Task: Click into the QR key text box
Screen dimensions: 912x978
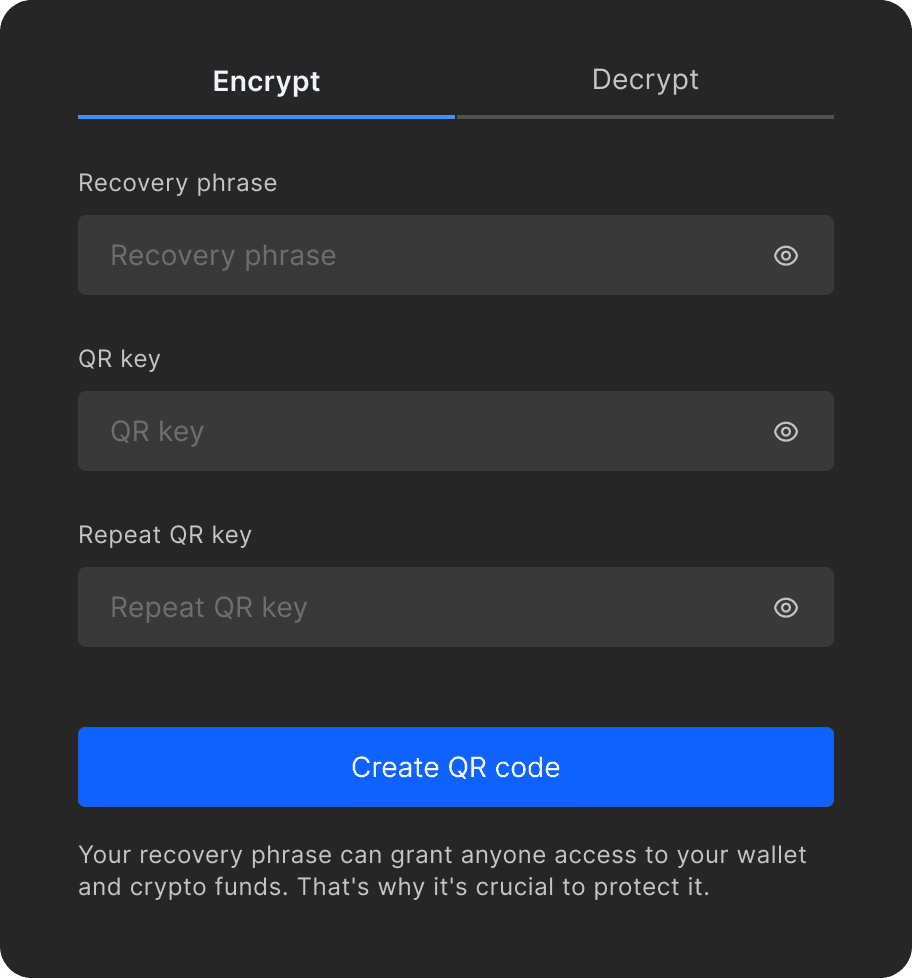Action: coord(430,432)
